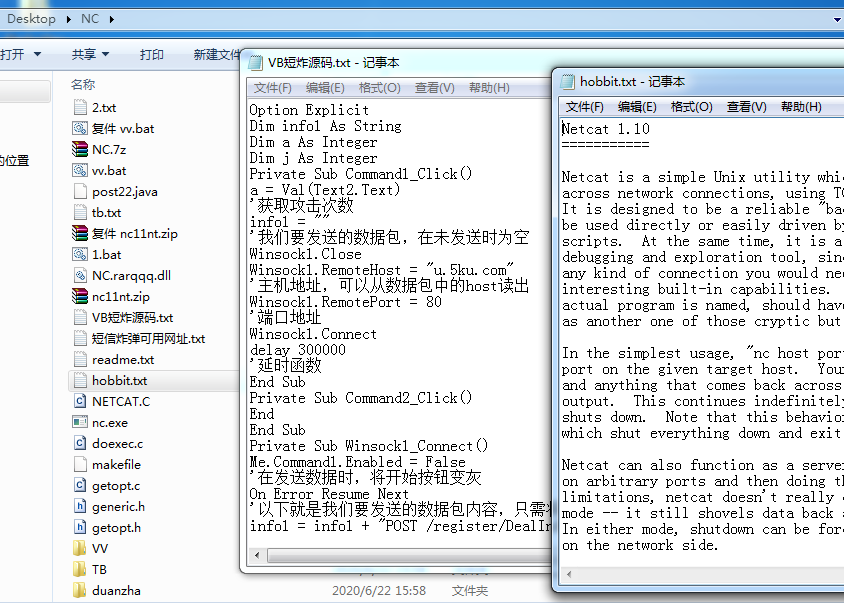Click the "Netcat 1.10" line in hobbit.txt
The height and width of the screenshot is (603, 844).
coord(606,129)
